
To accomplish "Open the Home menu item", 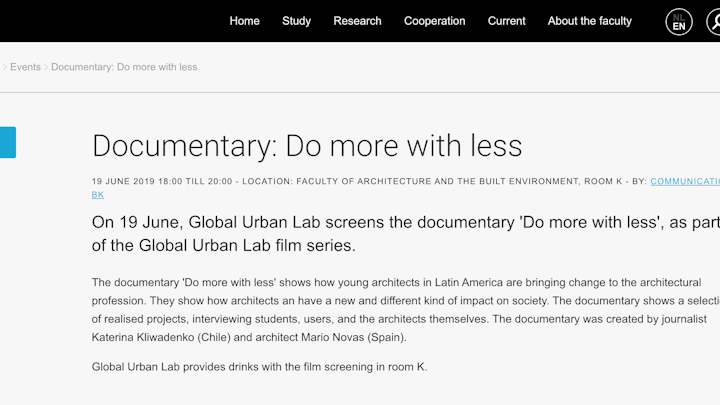I will pos(244,21).
